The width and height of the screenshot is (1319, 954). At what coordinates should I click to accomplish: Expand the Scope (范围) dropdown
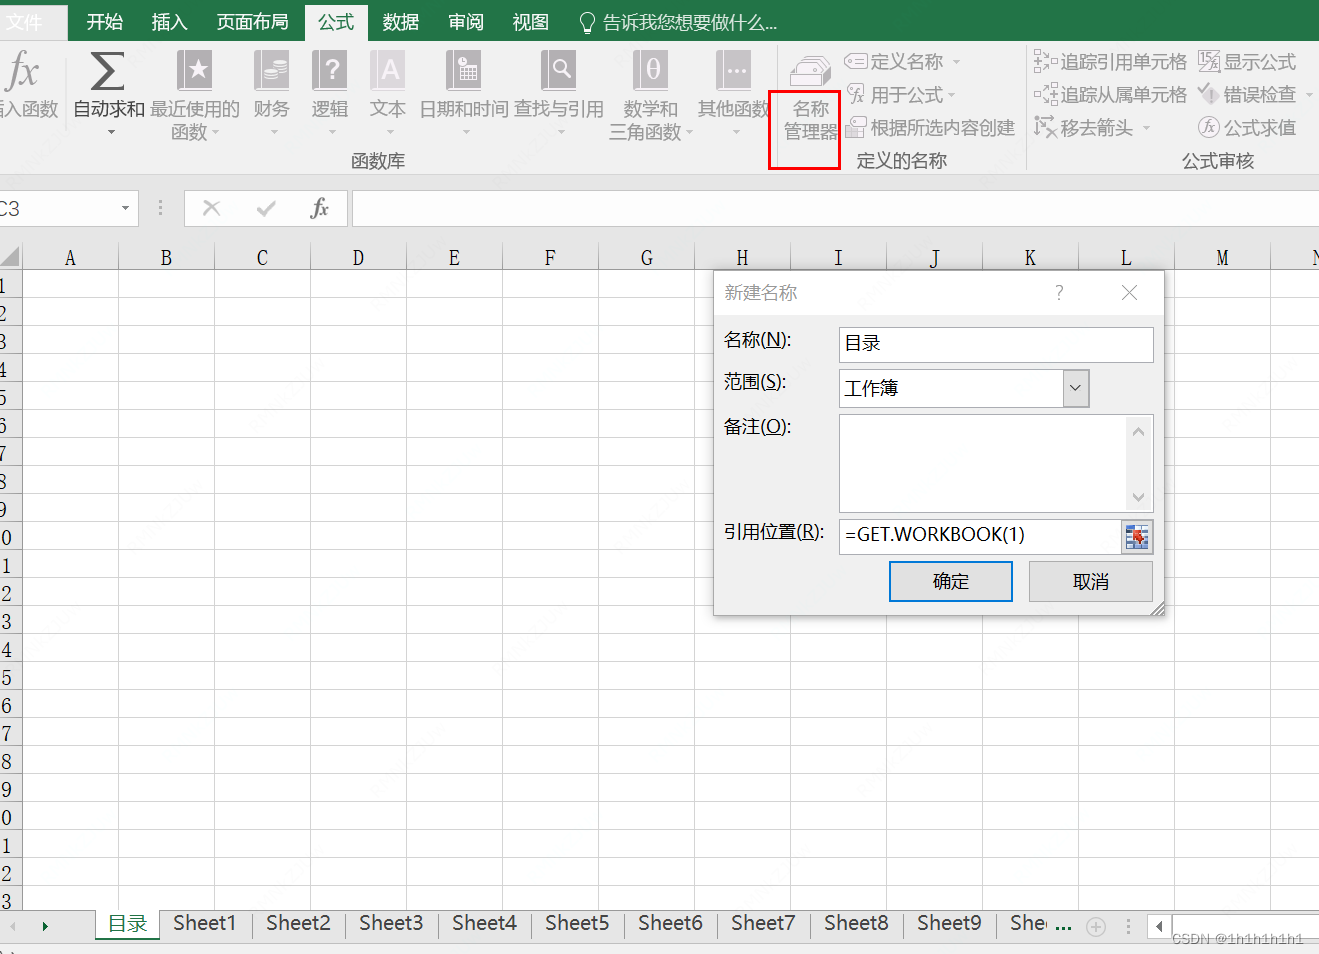(x=1076, y=388)
